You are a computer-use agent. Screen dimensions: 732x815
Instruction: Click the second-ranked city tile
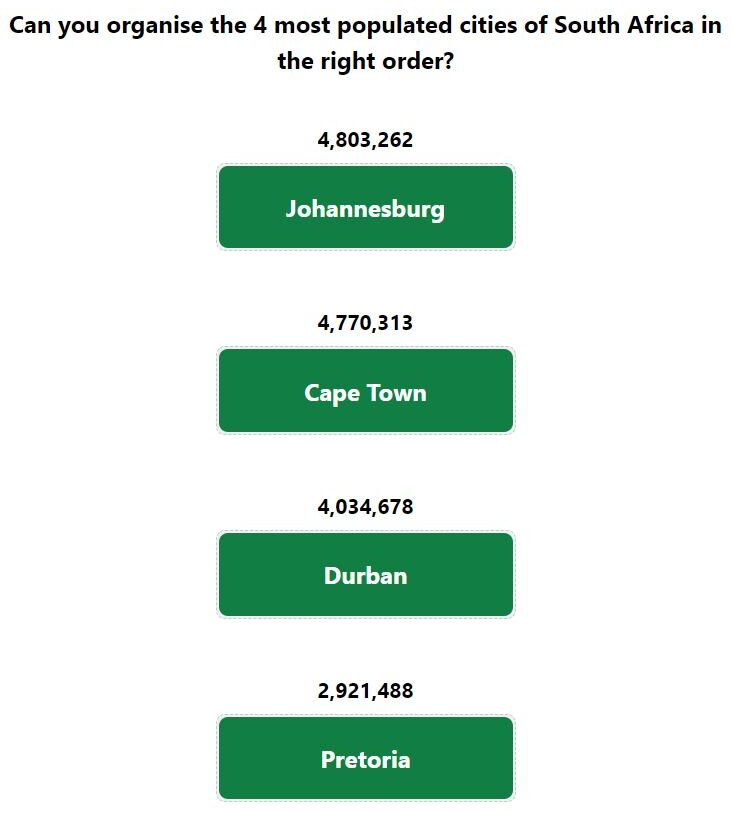click(365, 390)
